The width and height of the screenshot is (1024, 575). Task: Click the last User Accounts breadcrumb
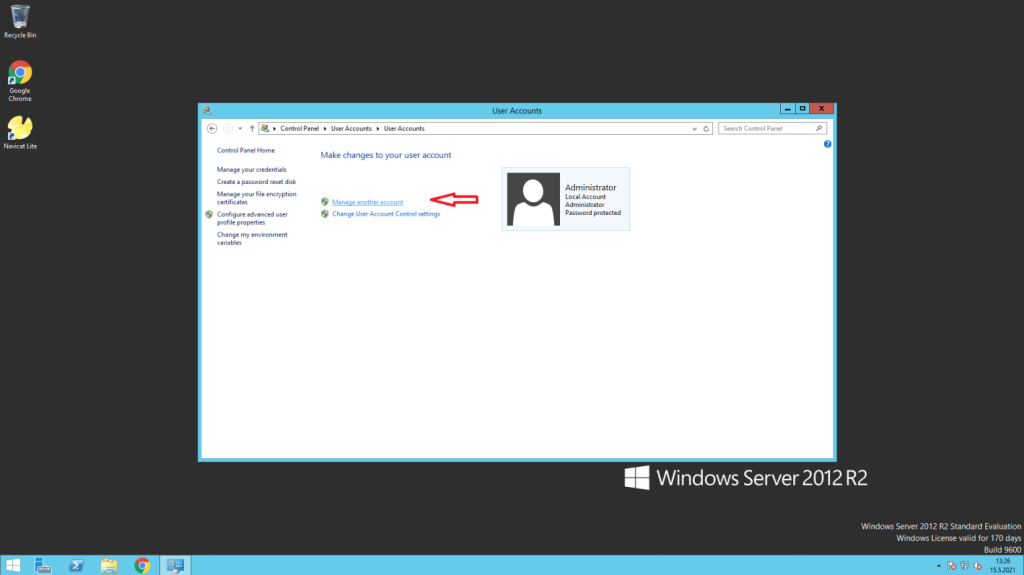click(x=404, y=129)
